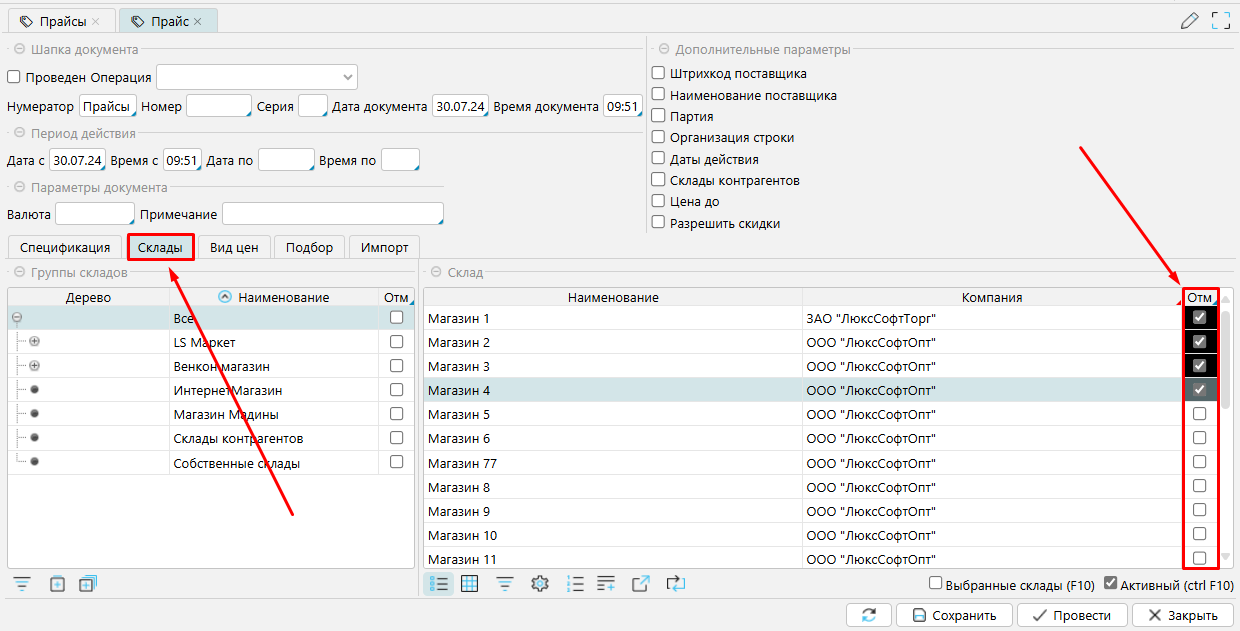1240x631 pixels.
Task: Click the filter icon under the Группы складов tree
Action: 21,584
